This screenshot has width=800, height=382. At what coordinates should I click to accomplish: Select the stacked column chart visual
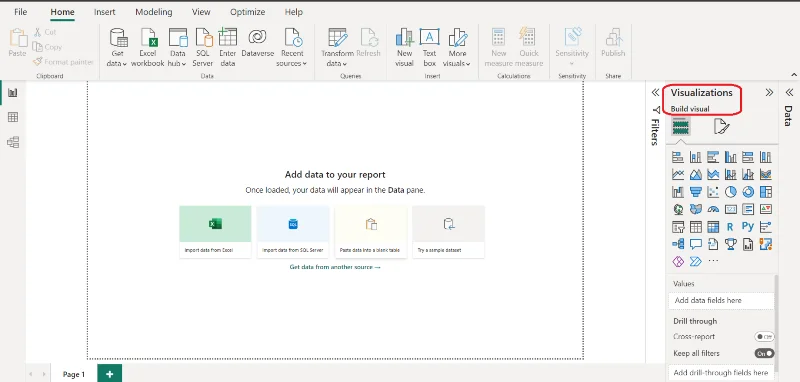pyautogui.click(x=695, y=157)
